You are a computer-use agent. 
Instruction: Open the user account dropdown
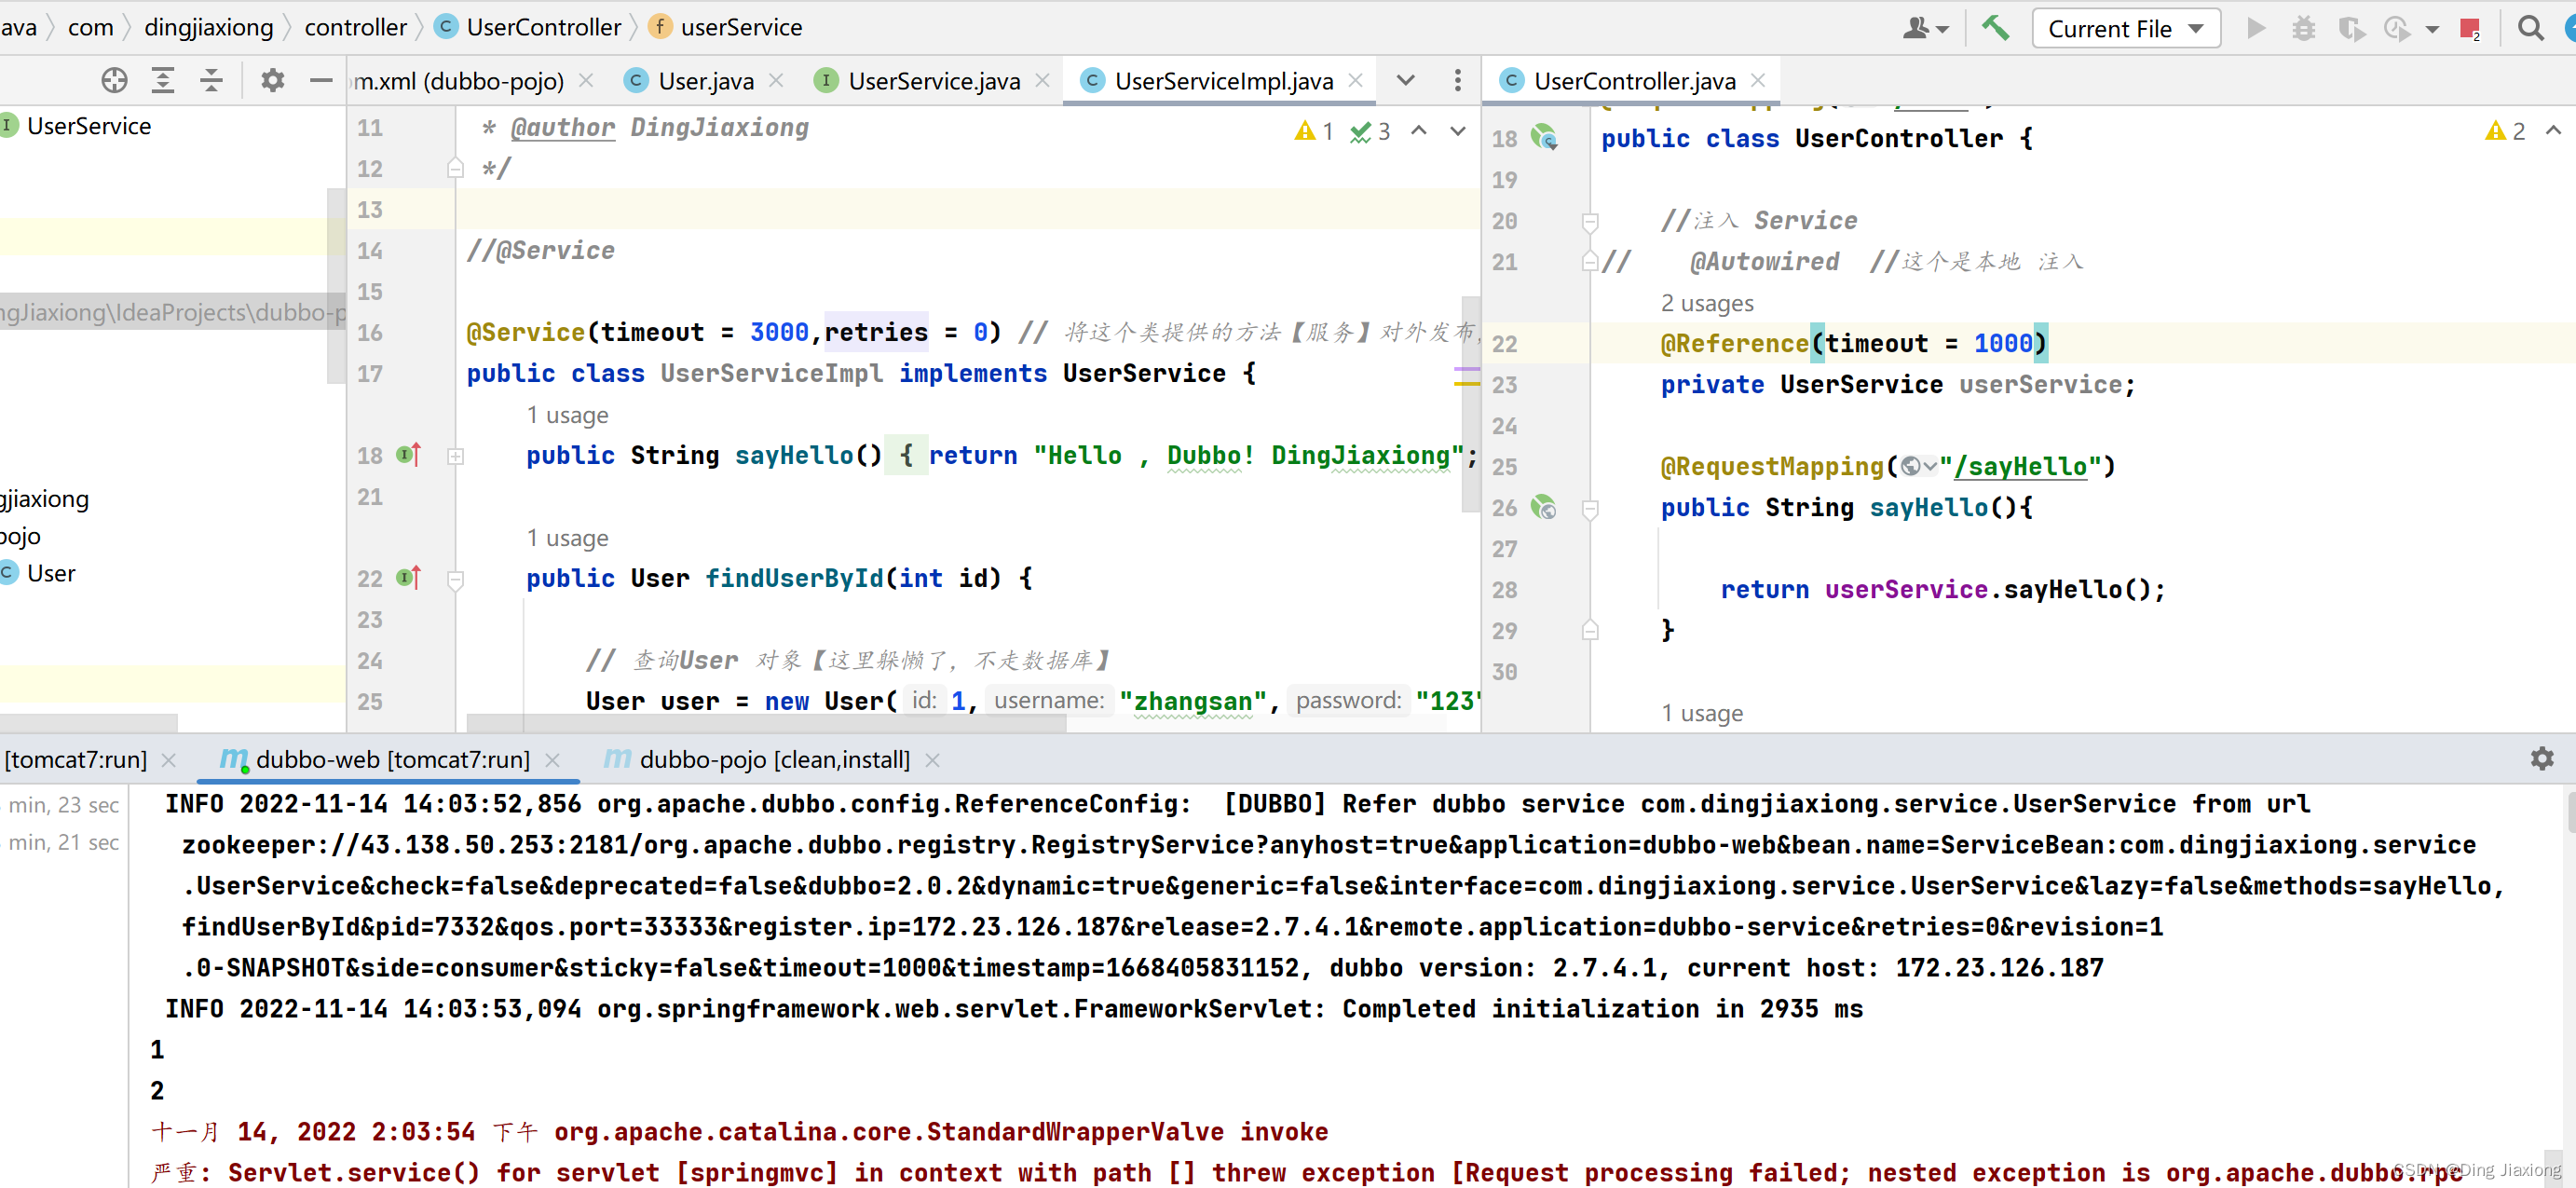[1925, 28]
